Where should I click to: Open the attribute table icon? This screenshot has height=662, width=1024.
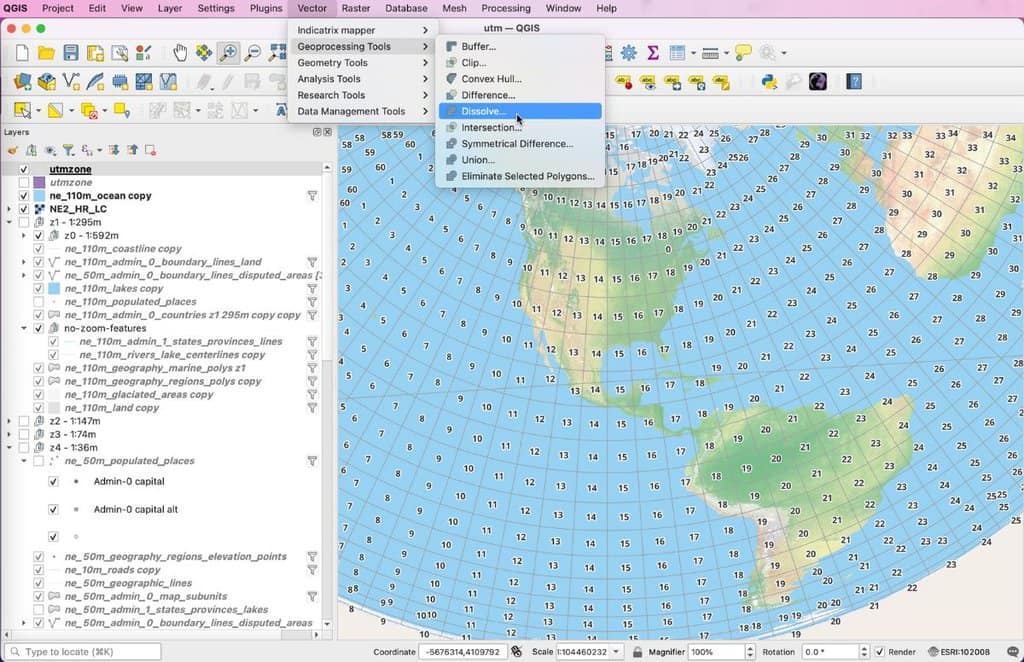coord(677,53)
